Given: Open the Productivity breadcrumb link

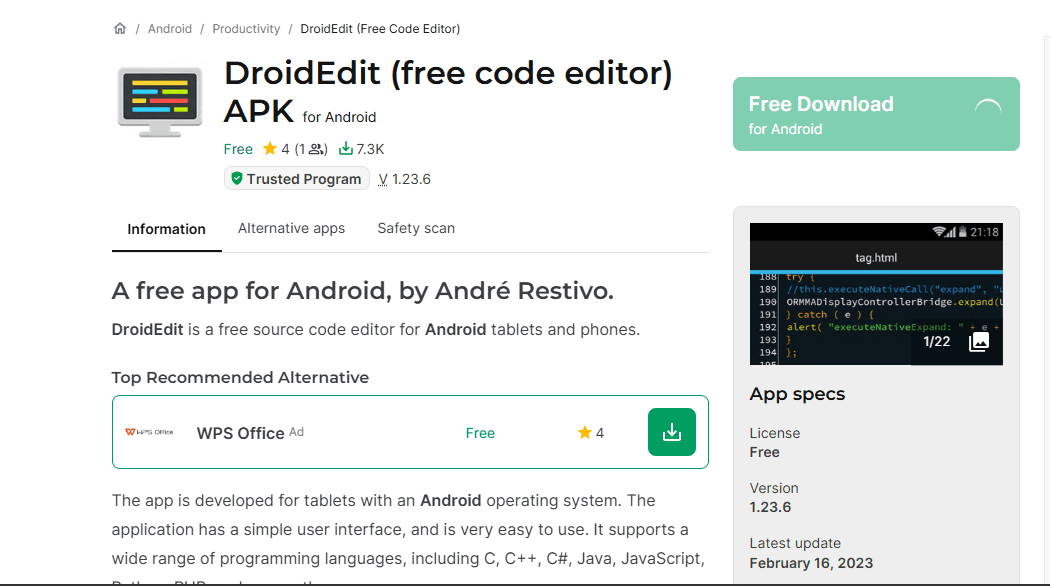Looking at the screenshot, I should click(x=246, y=29).
